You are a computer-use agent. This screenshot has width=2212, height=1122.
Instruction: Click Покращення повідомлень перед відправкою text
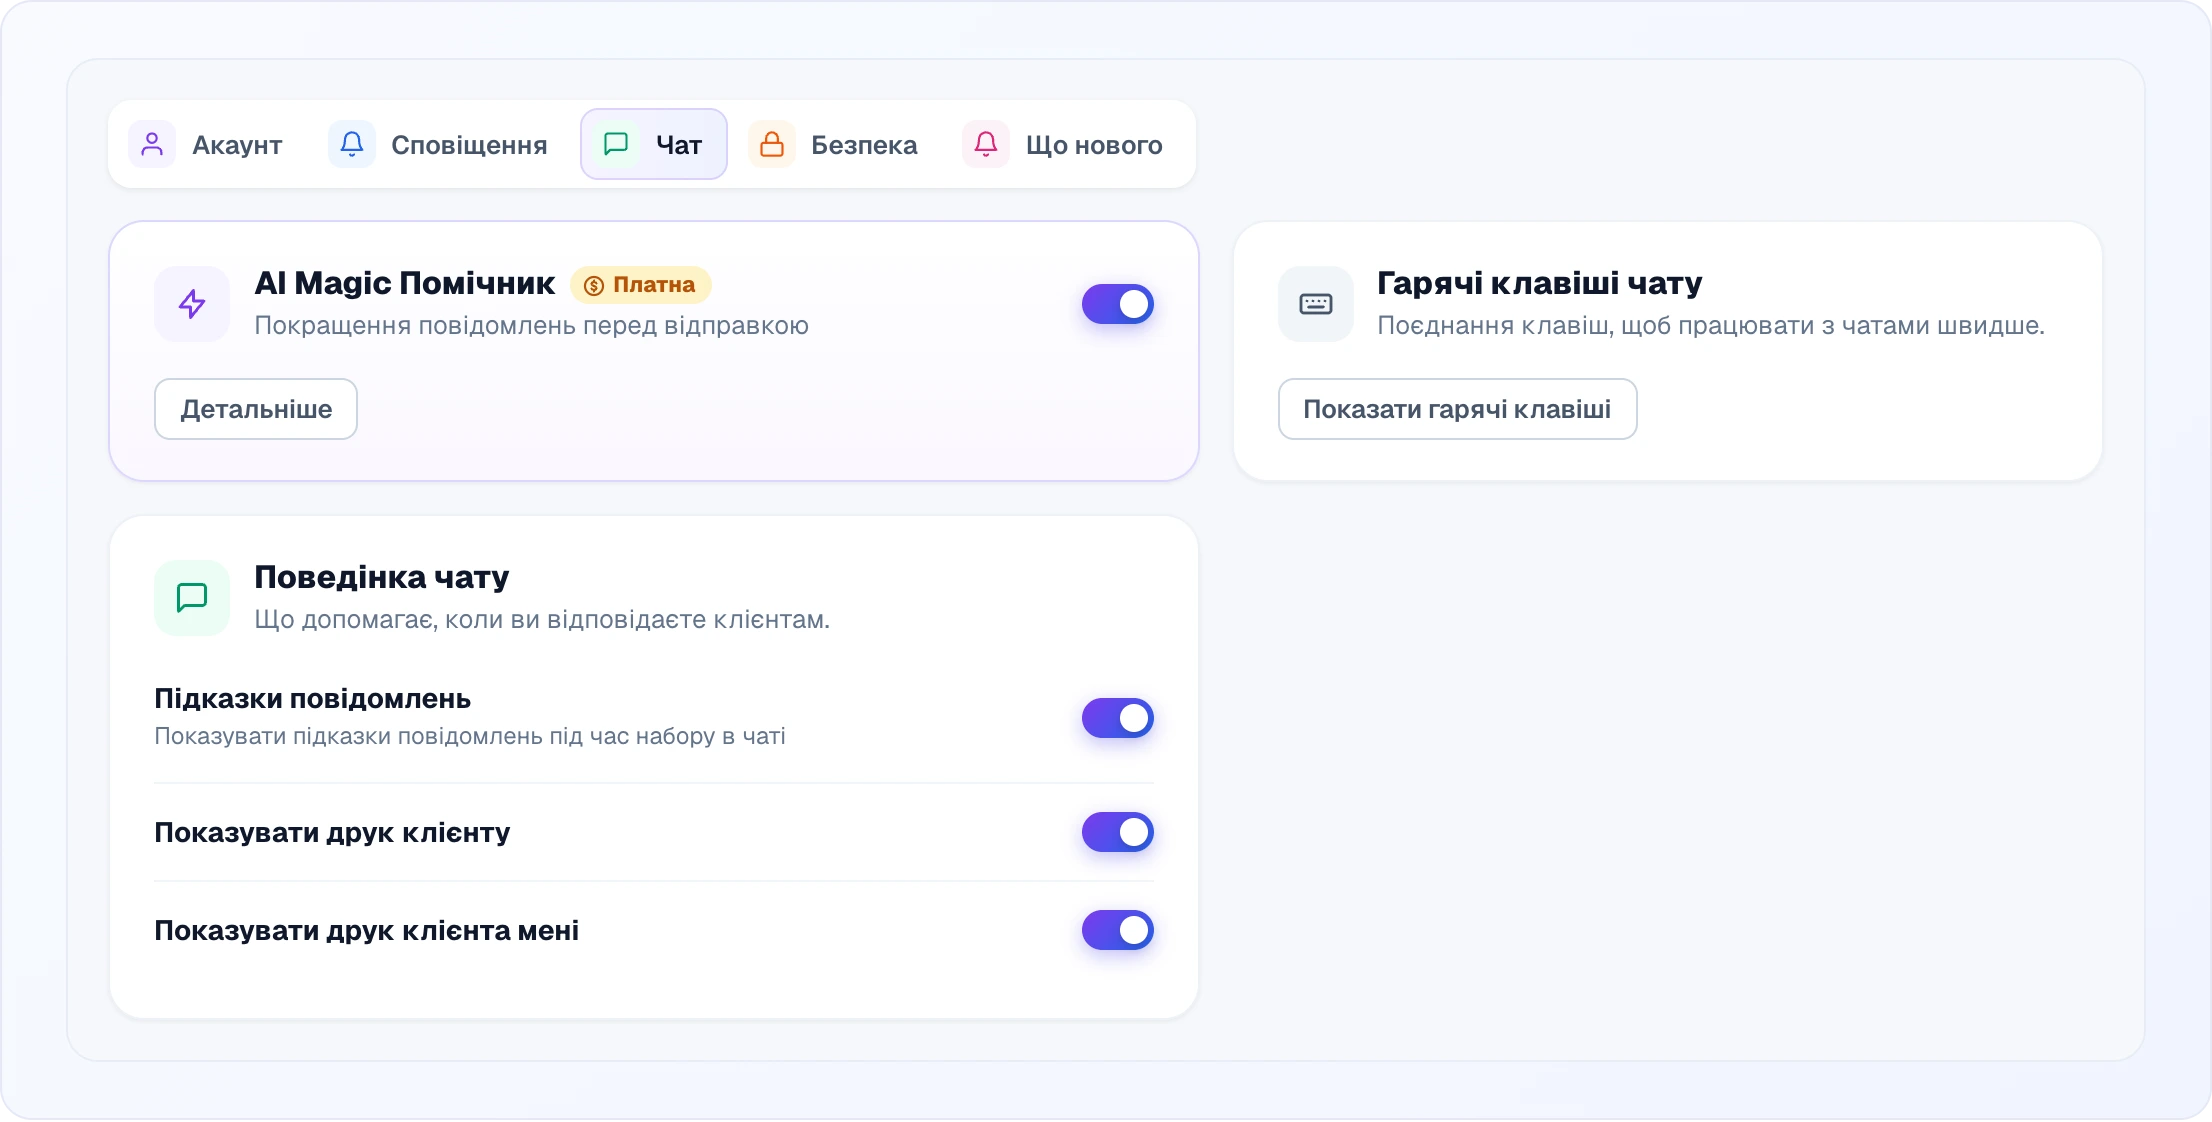point(531,326)
